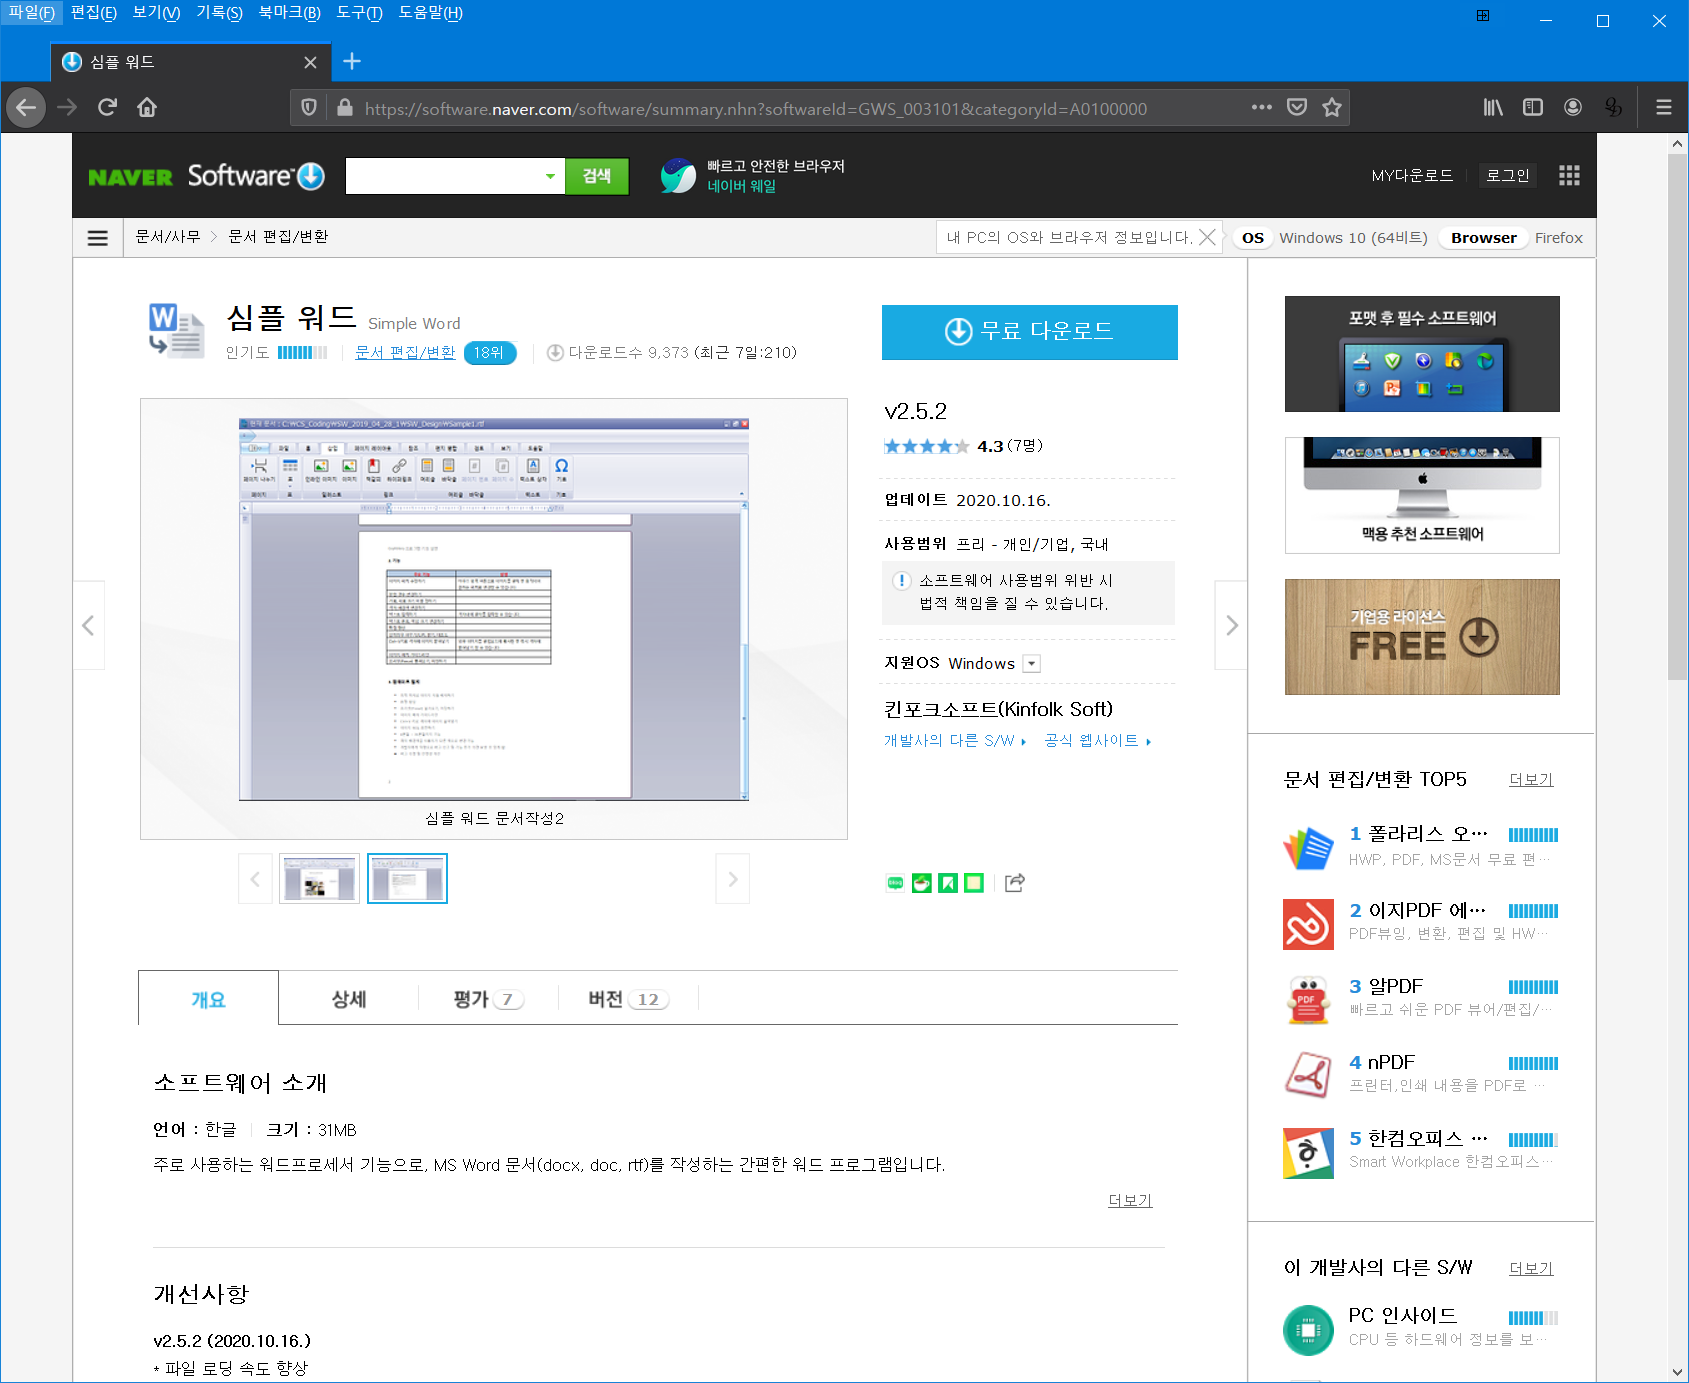Image resolution: width=1689 pixels, height=1383 pixels.
Task: Switch to the 평가 tab
Action: pos(488,999)
